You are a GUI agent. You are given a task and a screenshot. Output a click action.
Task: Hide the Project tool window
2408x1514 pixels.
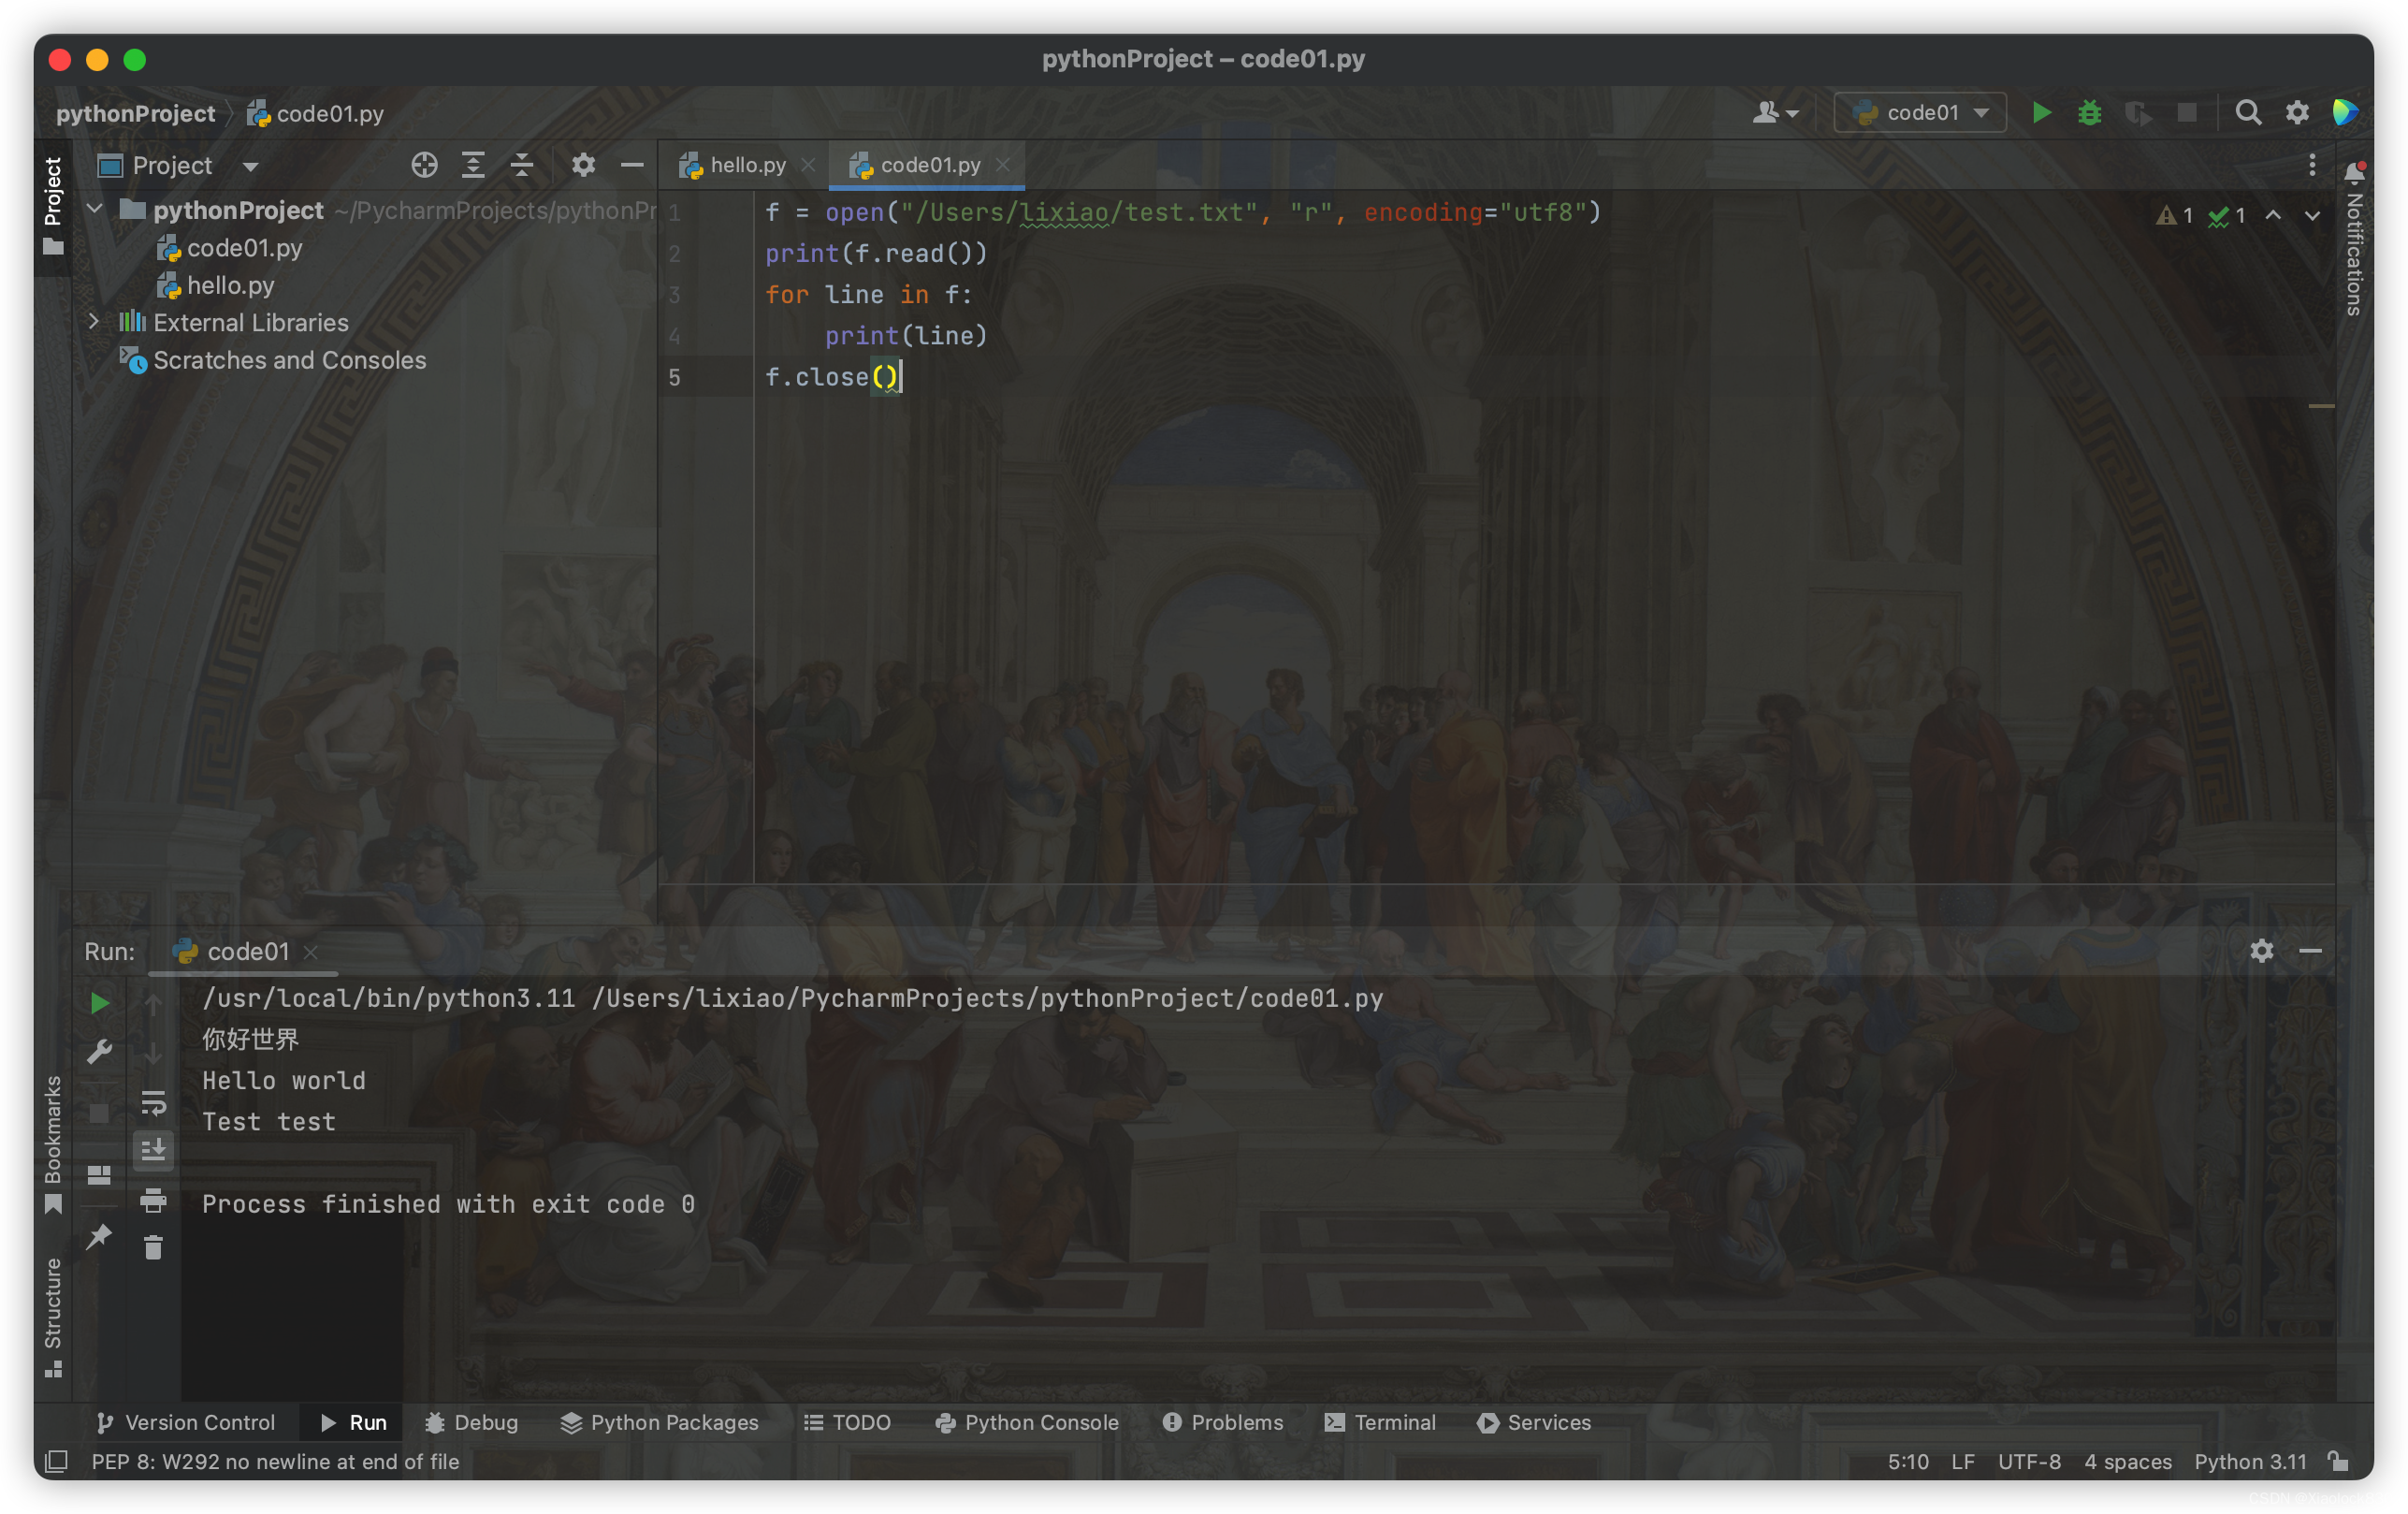631,165
